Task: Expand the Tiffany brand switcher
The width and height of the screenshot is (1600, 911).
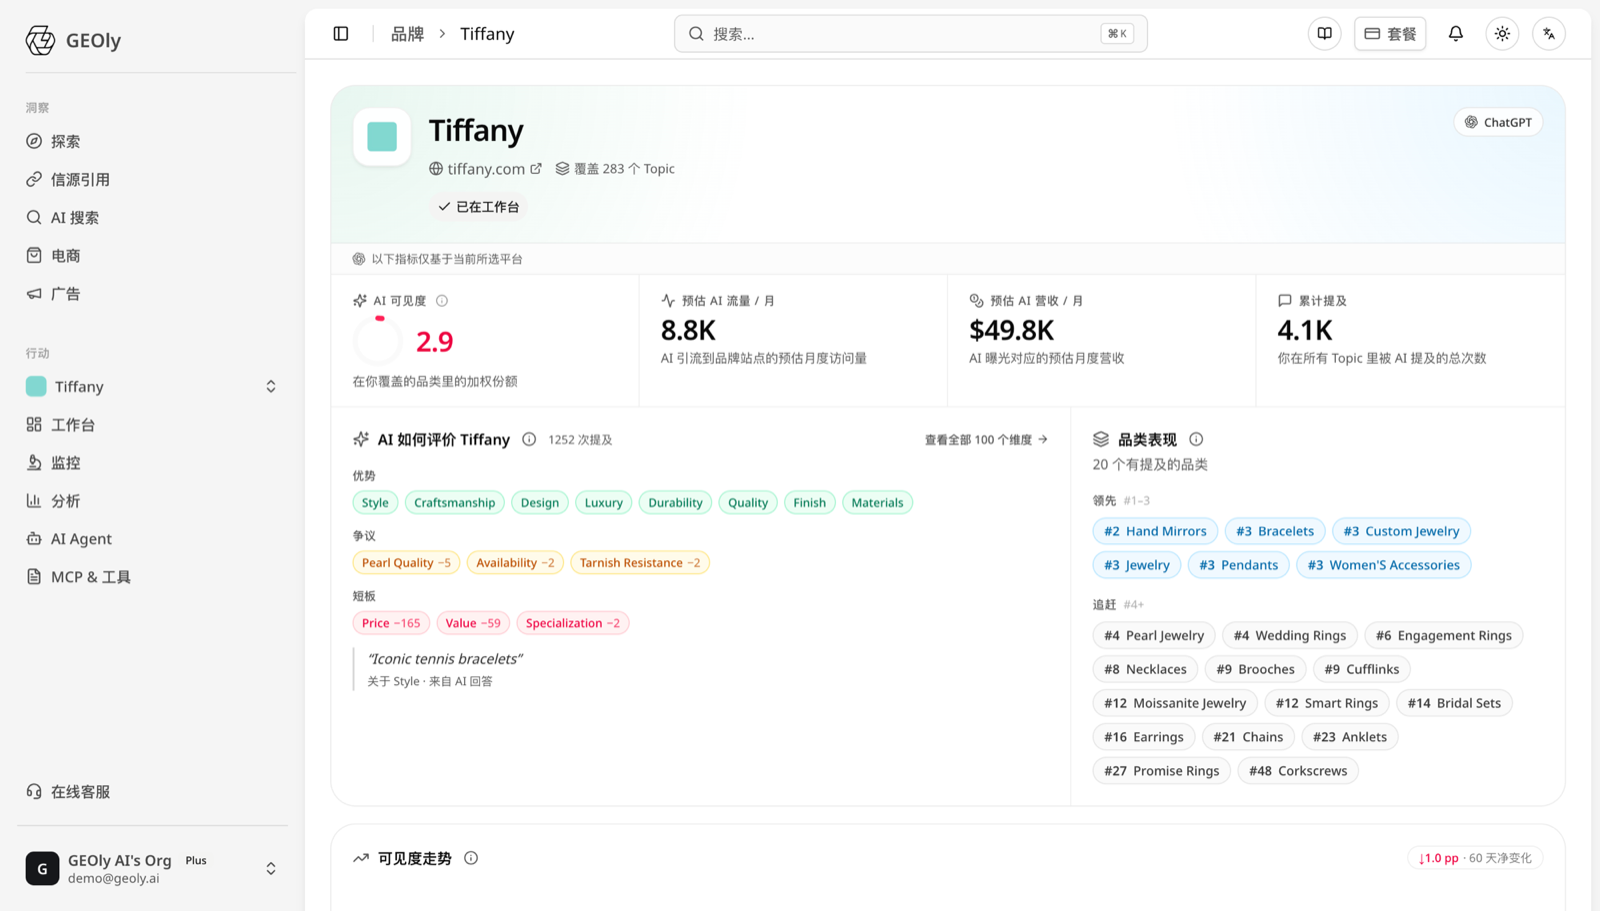Action: pos(152,387)
